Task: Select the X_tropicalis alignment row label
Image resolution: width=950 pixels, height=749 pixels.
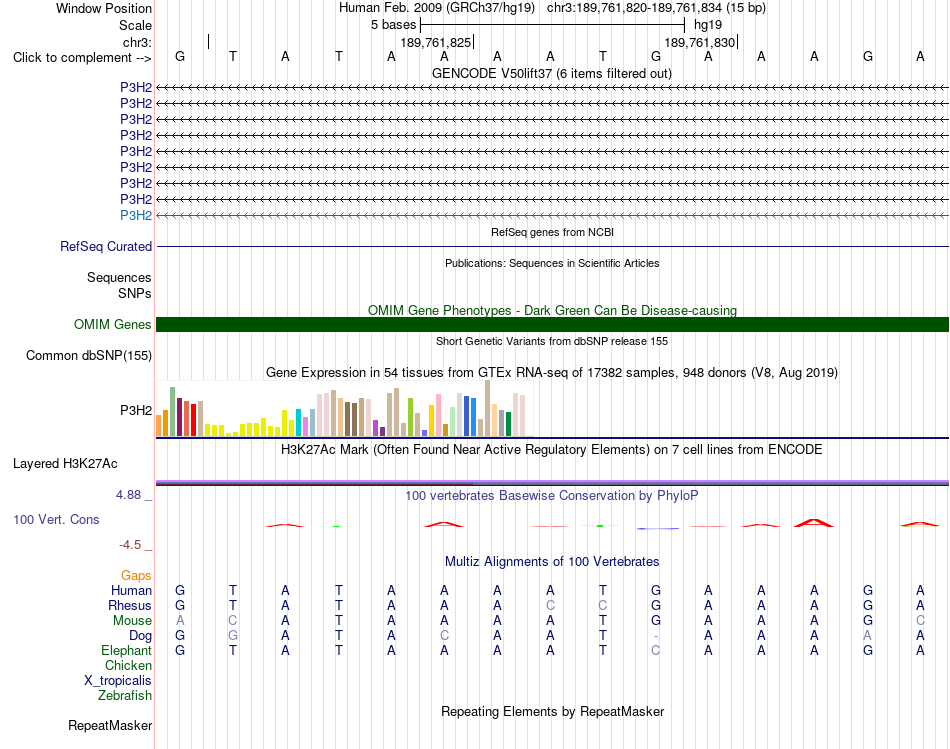Action: click(x=118, y=681)
